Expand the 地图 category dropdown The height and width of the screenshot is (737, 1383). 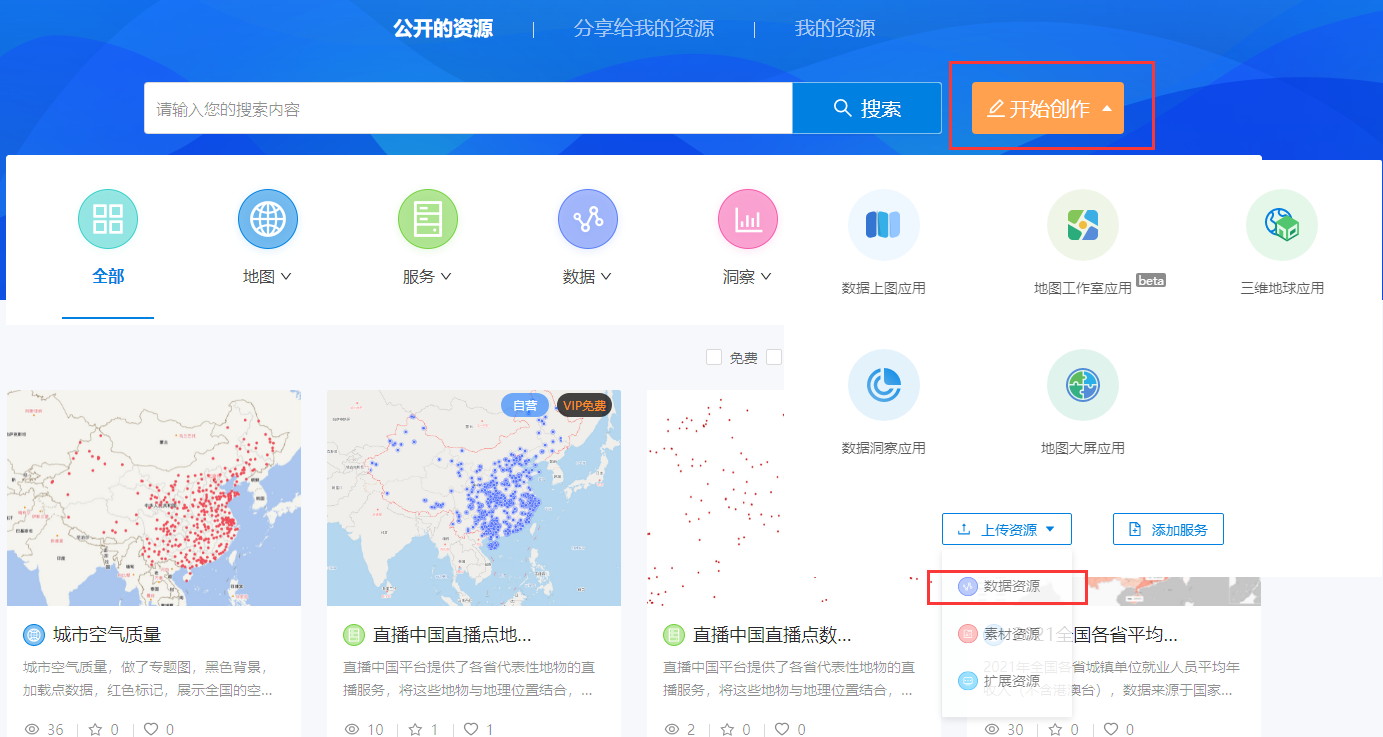[x=267, y=277]
